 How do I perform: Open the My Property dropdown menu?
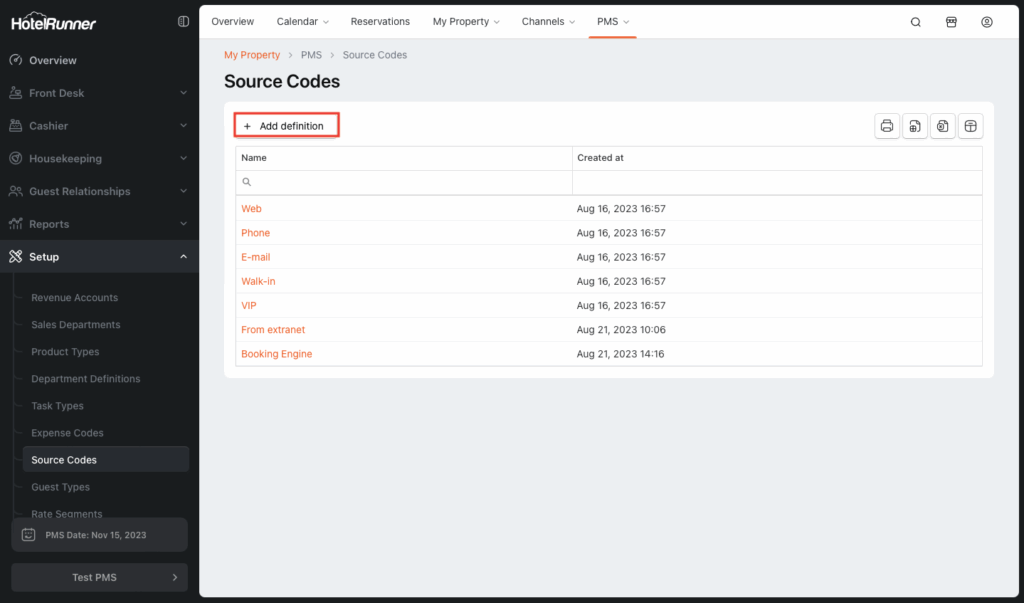(x=466, y=21)
